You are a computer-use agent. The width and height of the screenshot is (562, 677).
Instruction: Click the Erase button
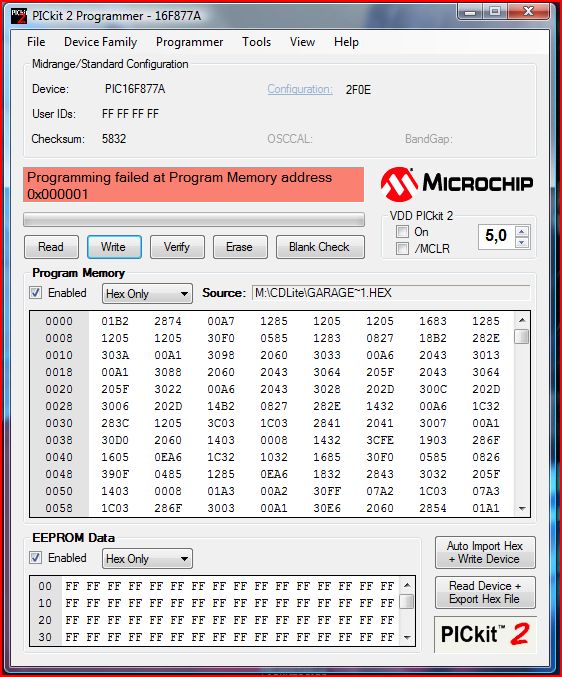point(240,247)
